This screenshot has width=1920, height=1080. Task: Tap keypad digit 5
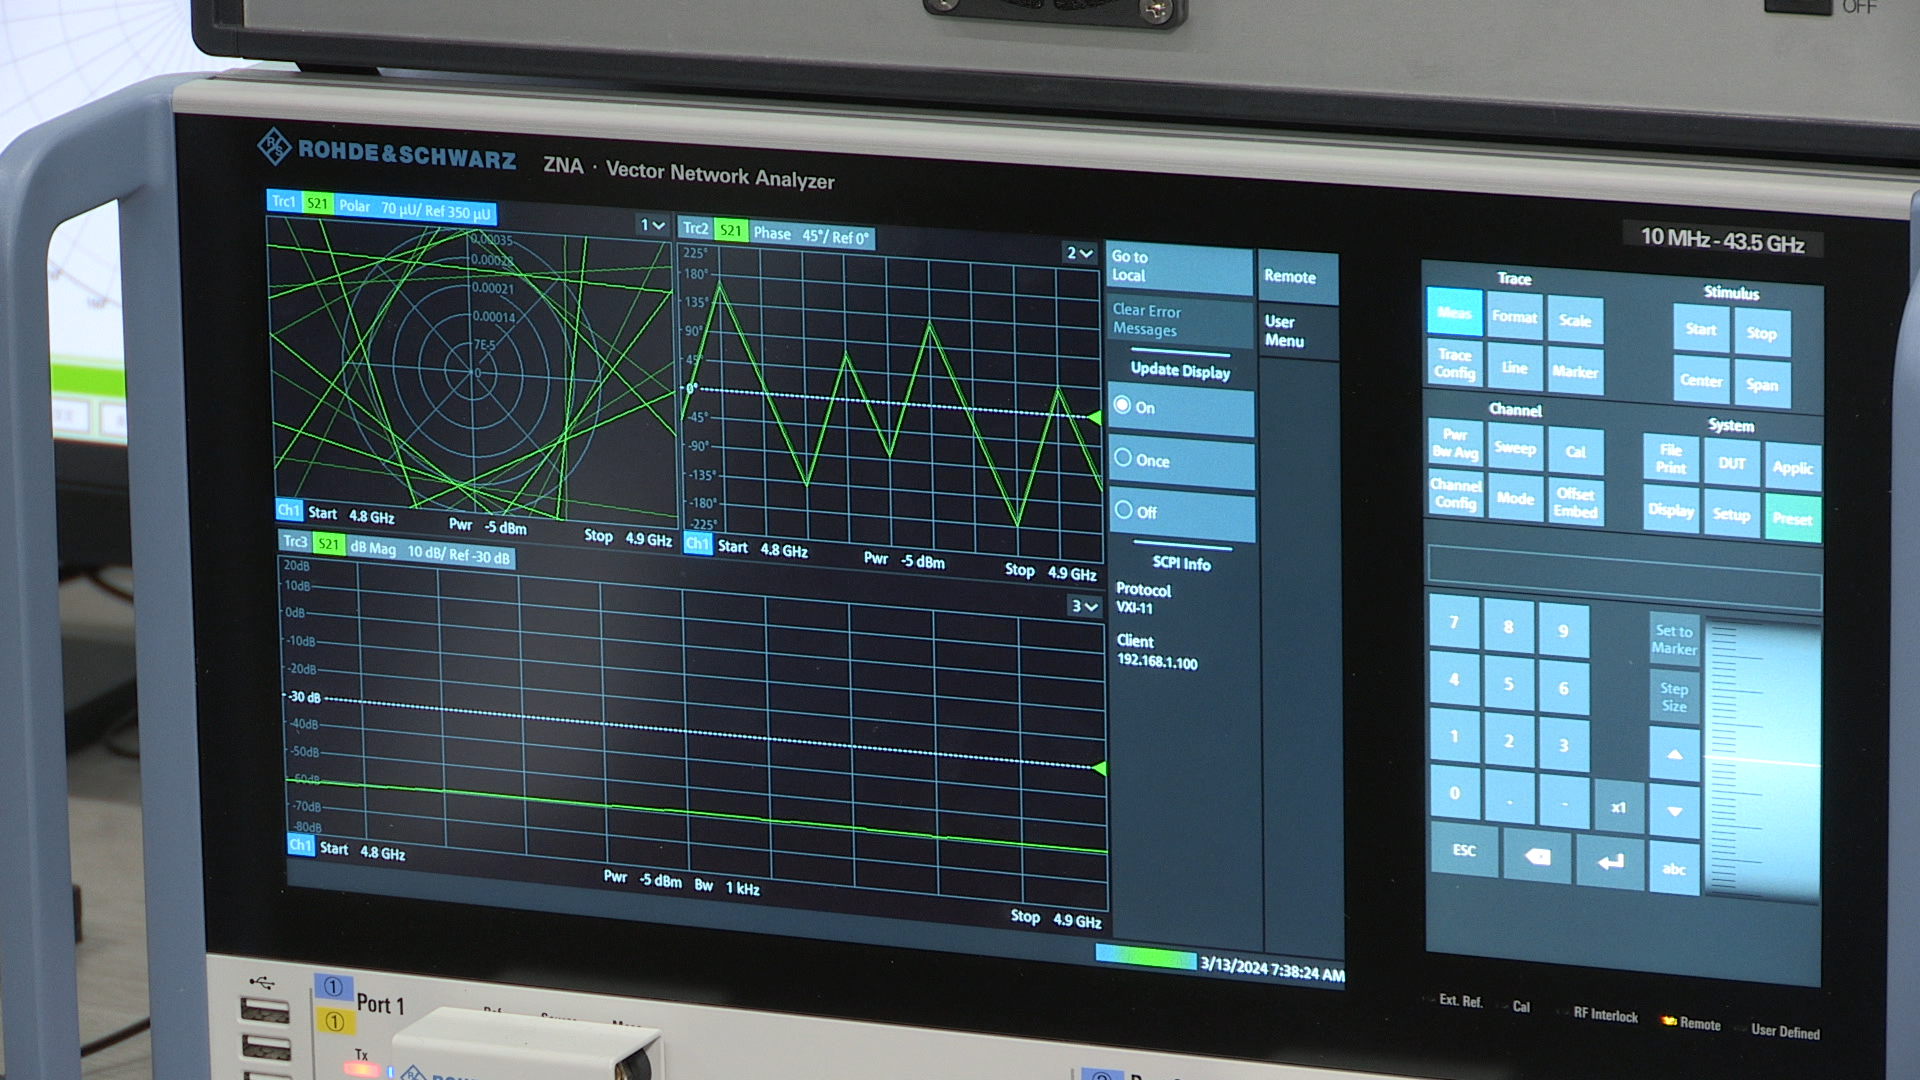click(1508, 684)
